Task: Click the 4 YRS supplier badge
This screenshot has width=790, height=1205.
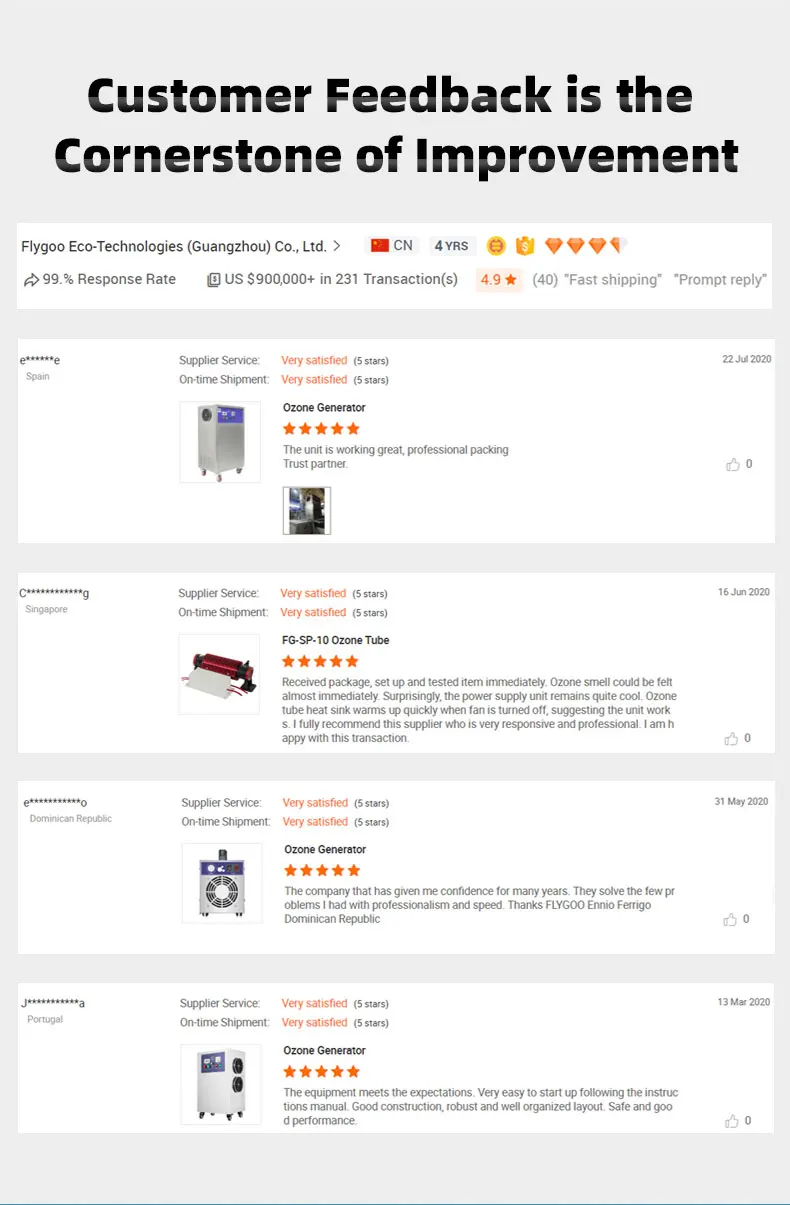Action: pos(451,246)
